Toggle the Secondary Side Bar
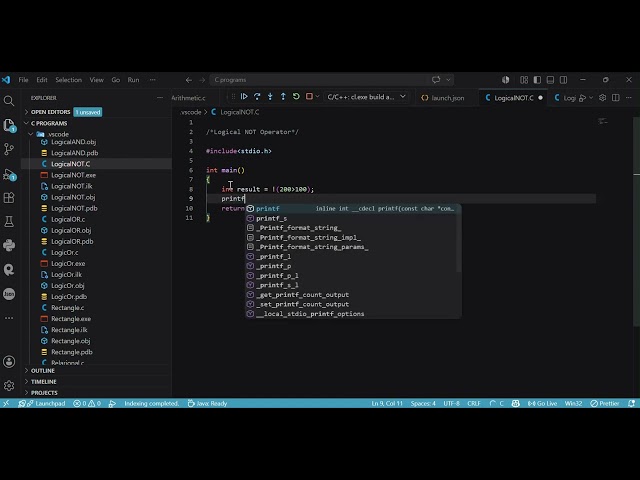Image resolution: width=640 pixels, height=480 pixels. click(x=563, y=80)
